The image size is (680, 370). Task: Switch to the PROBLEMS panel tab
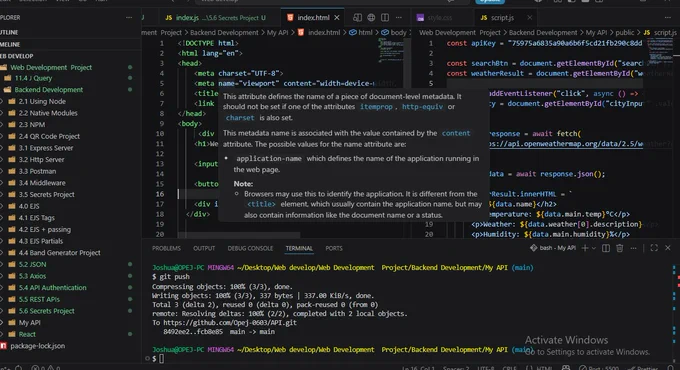166,248
